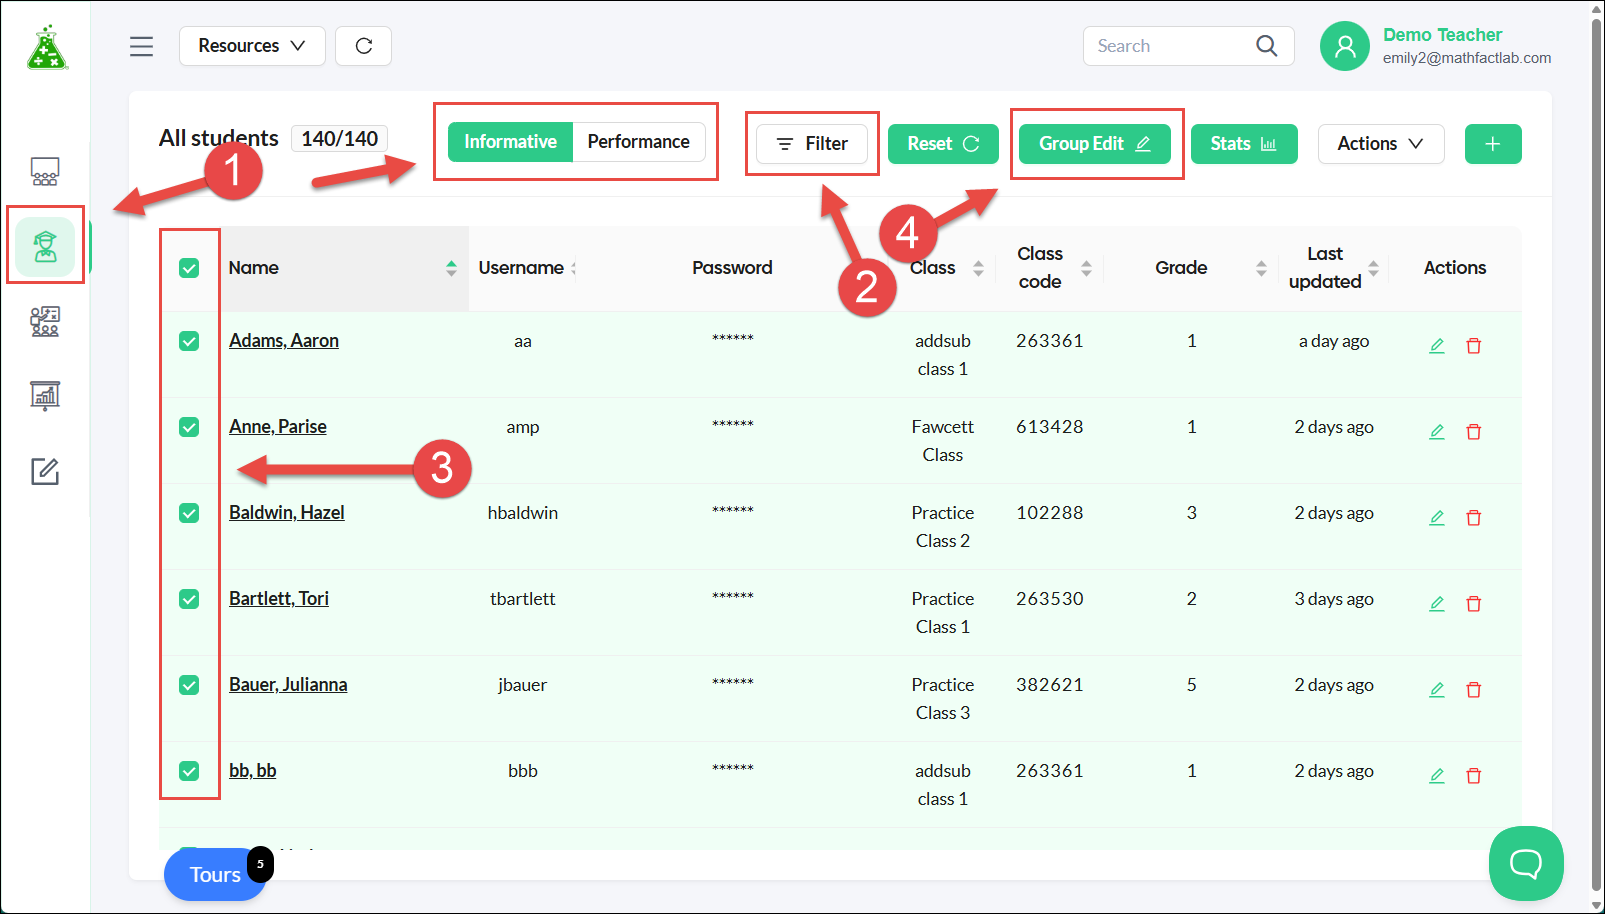Open the chat support bubble

[x=1526, y=863]
